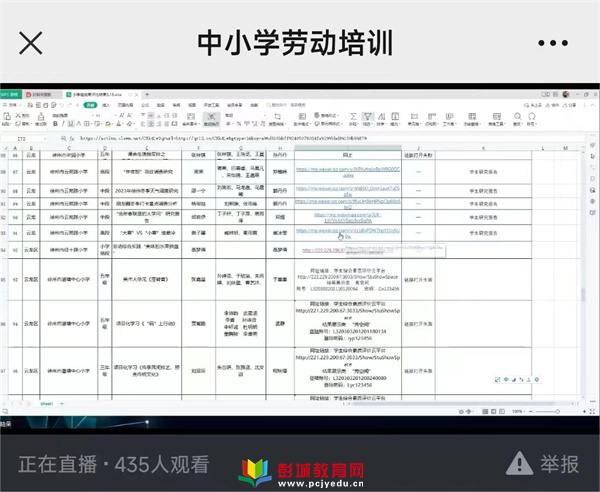Close the live stream with the X
600x492 pixels.
pyautogui.click(x=31, y=43)
